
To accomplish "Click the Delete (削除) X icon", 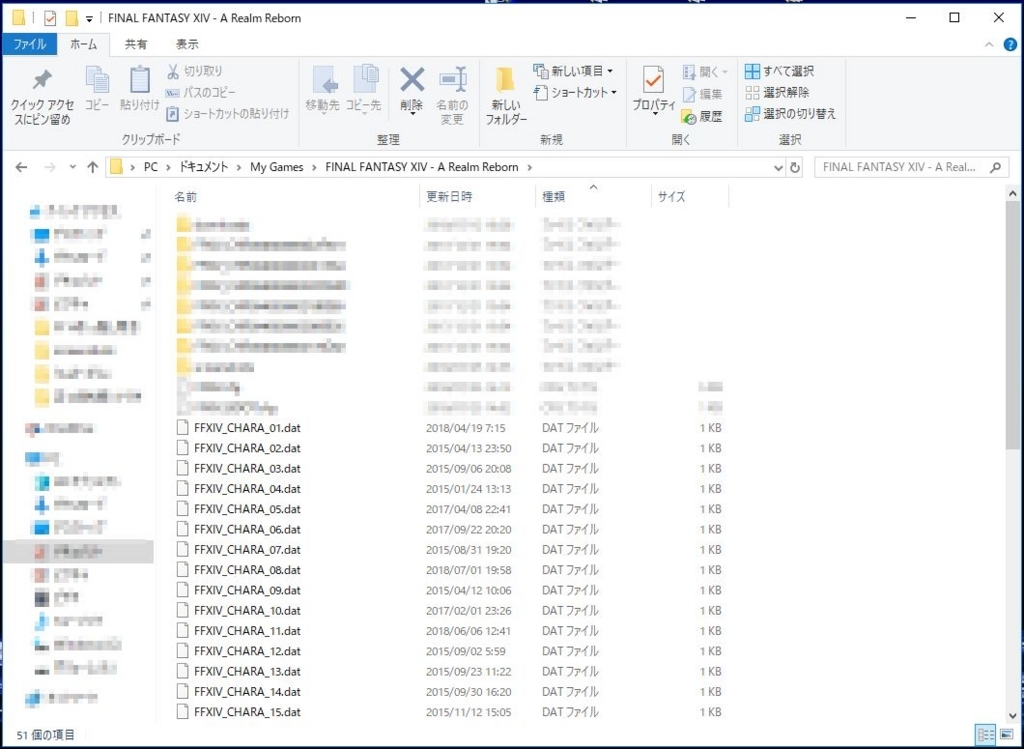I will (x=412, y=90).
